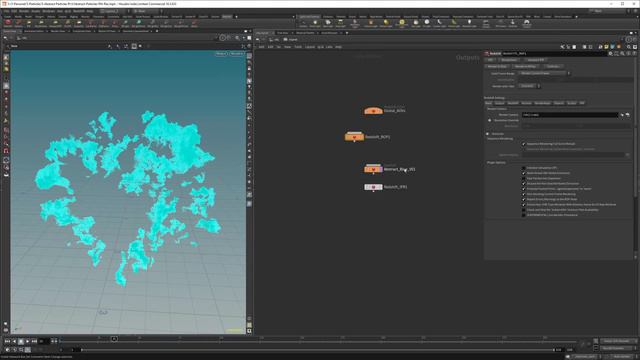640x360 pixels.
Task: Click the playback range slider bar
Action: pos(317,350)
